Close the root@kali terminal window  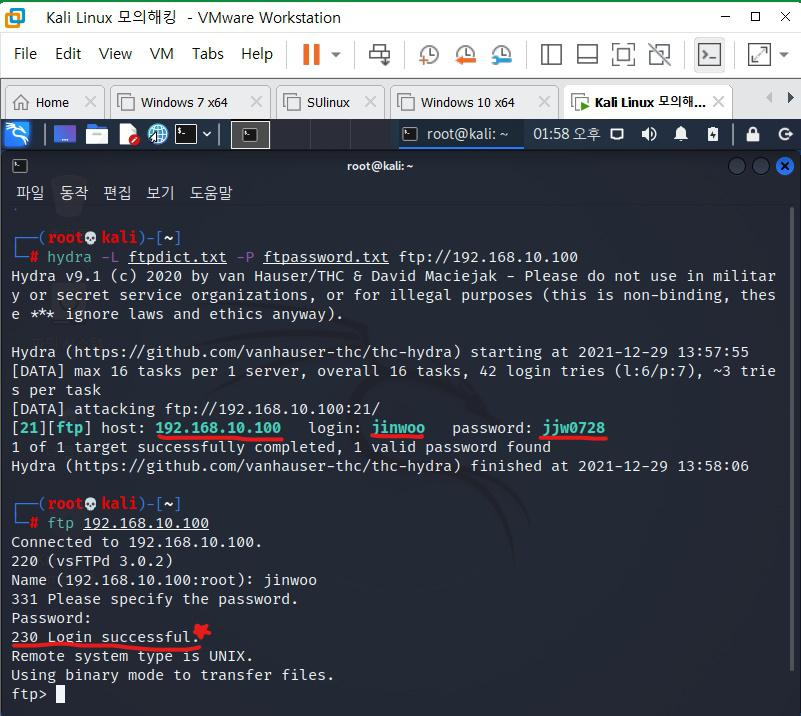(785, 166)
